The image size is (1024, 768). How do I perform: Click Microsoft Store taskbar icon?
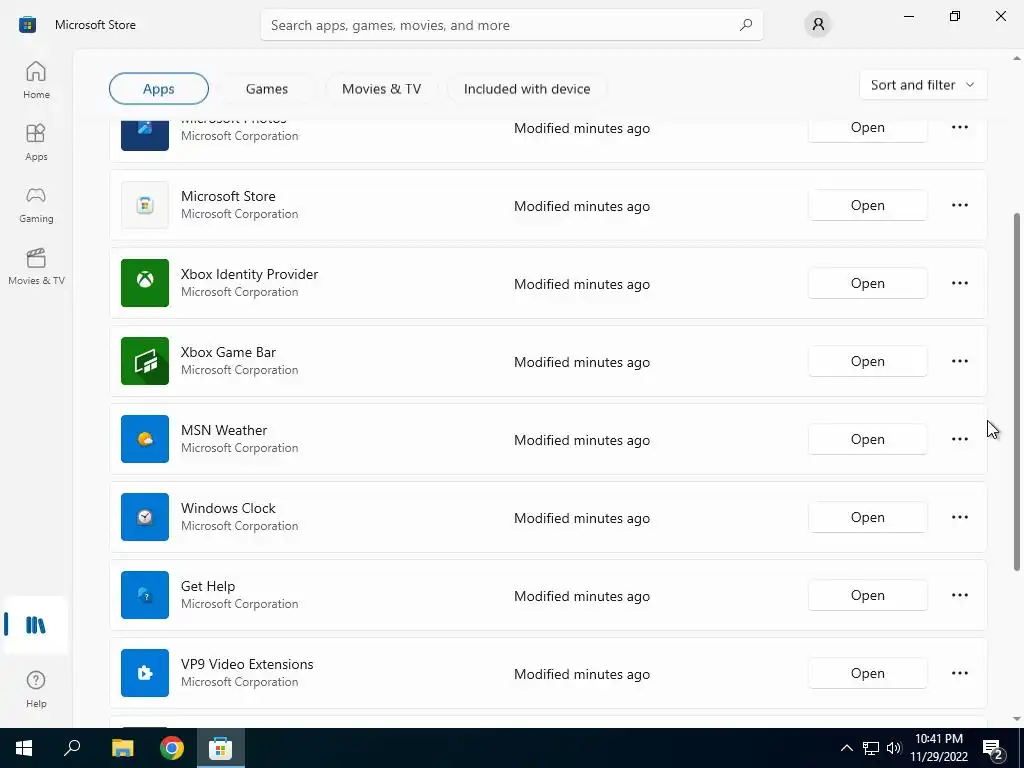tap(221, 748)
